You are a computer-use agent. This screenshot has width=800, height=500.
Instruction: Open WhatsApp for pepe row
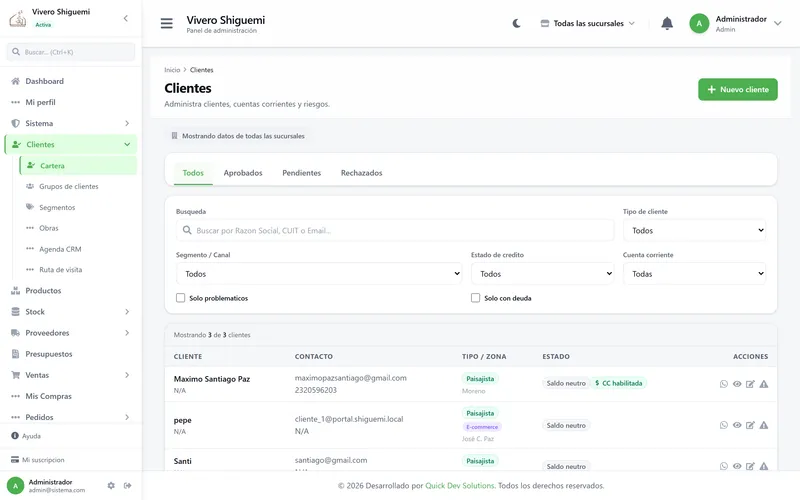click(723, 425)
